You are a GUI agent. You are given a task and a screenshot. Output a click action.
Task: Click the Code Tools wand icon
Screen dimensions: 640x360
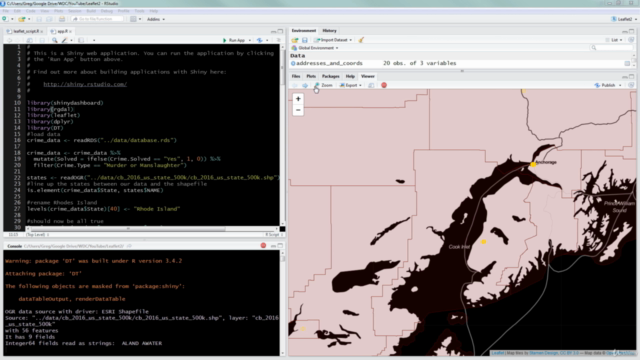pos(65,40)
